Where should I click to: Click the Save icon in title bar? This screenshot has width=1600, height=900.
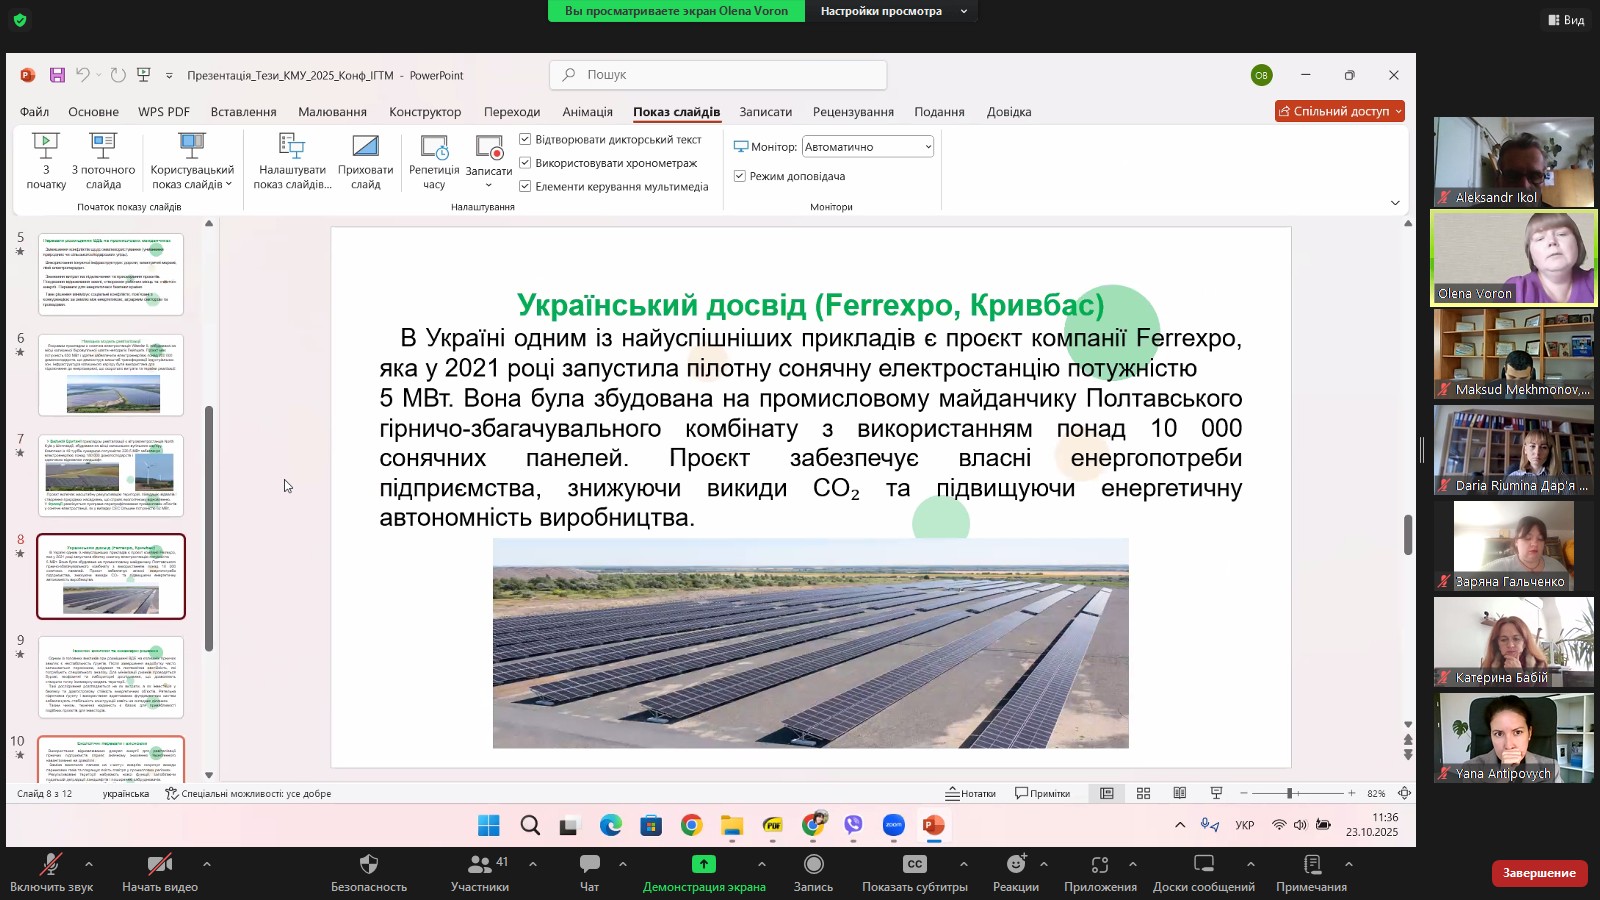[57, 75]
